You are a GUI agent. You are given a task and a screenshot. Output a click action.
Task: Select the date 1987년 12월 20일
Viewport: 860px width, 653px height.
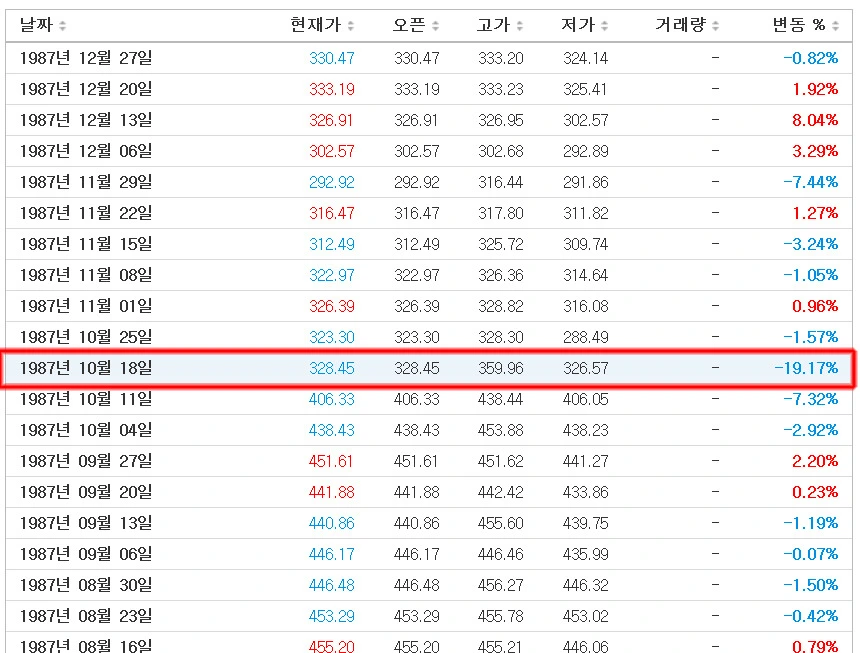(86, 89)
